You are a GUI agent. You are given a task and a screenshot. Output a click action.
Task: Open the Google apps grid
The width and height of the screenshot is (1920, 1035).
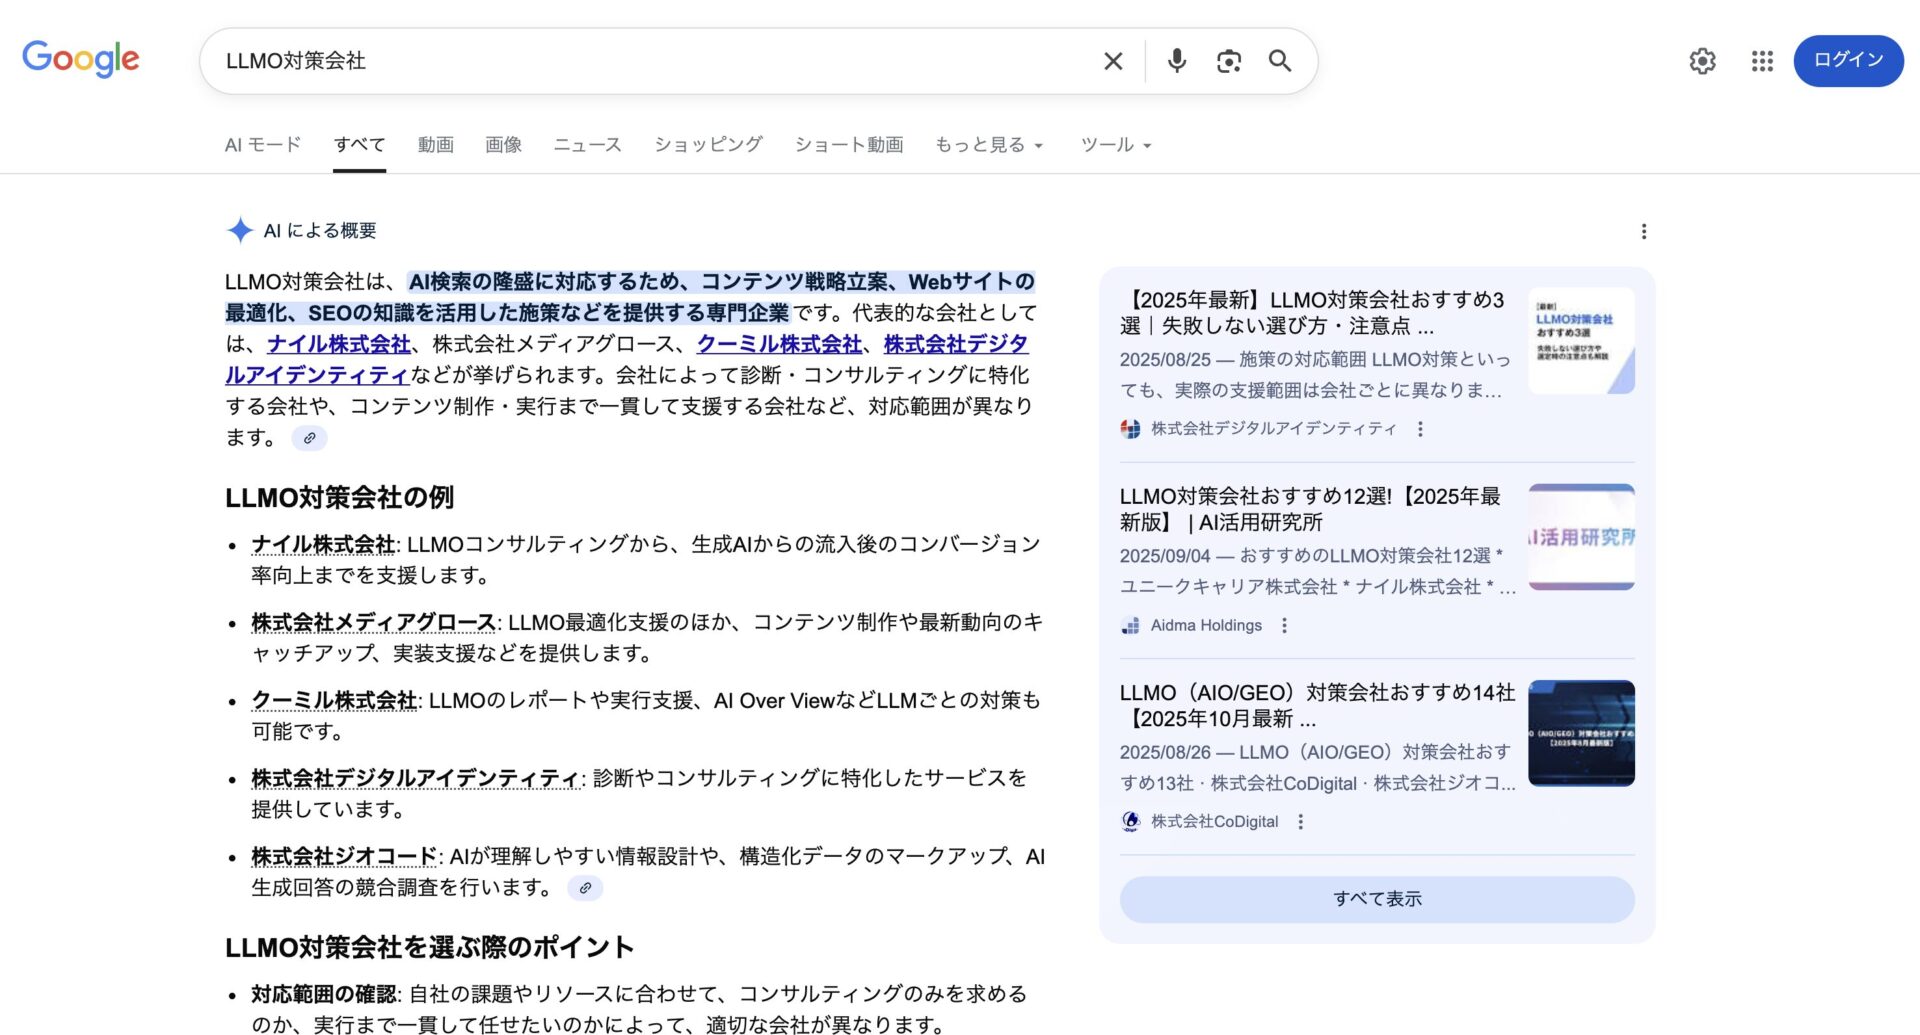point(1761,61)
